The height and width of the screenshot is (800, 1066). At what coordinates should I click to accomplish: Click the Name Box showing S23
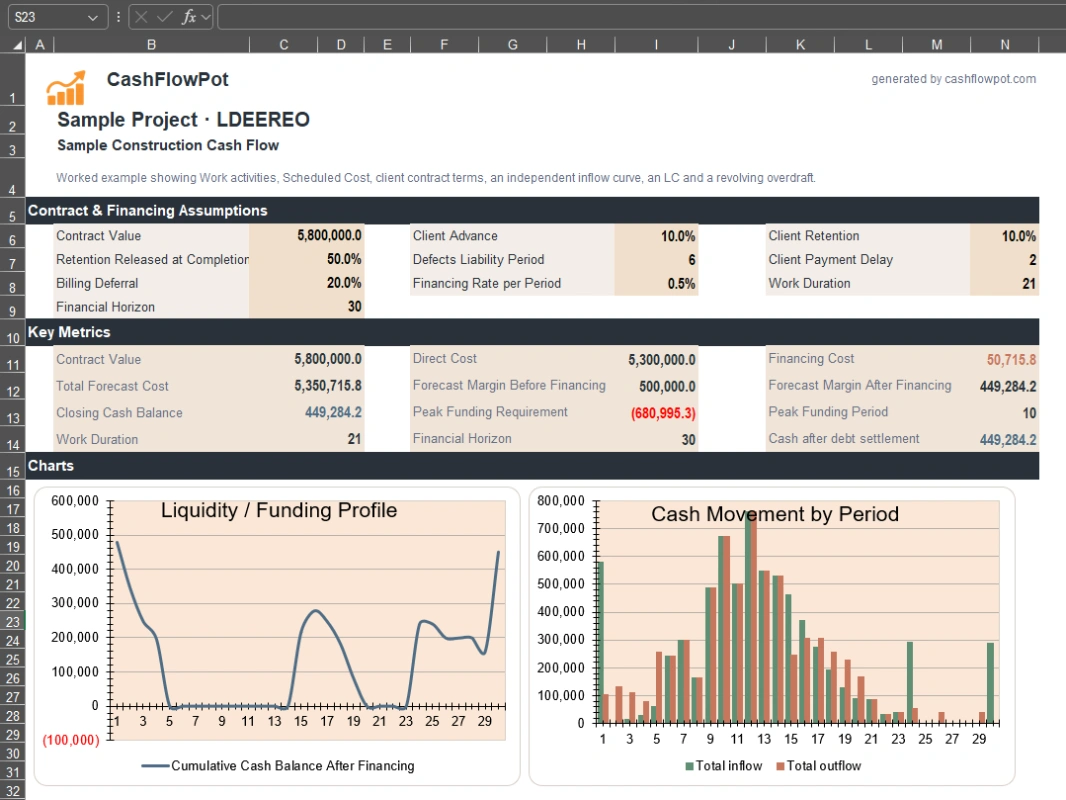[x=57, y=17]
